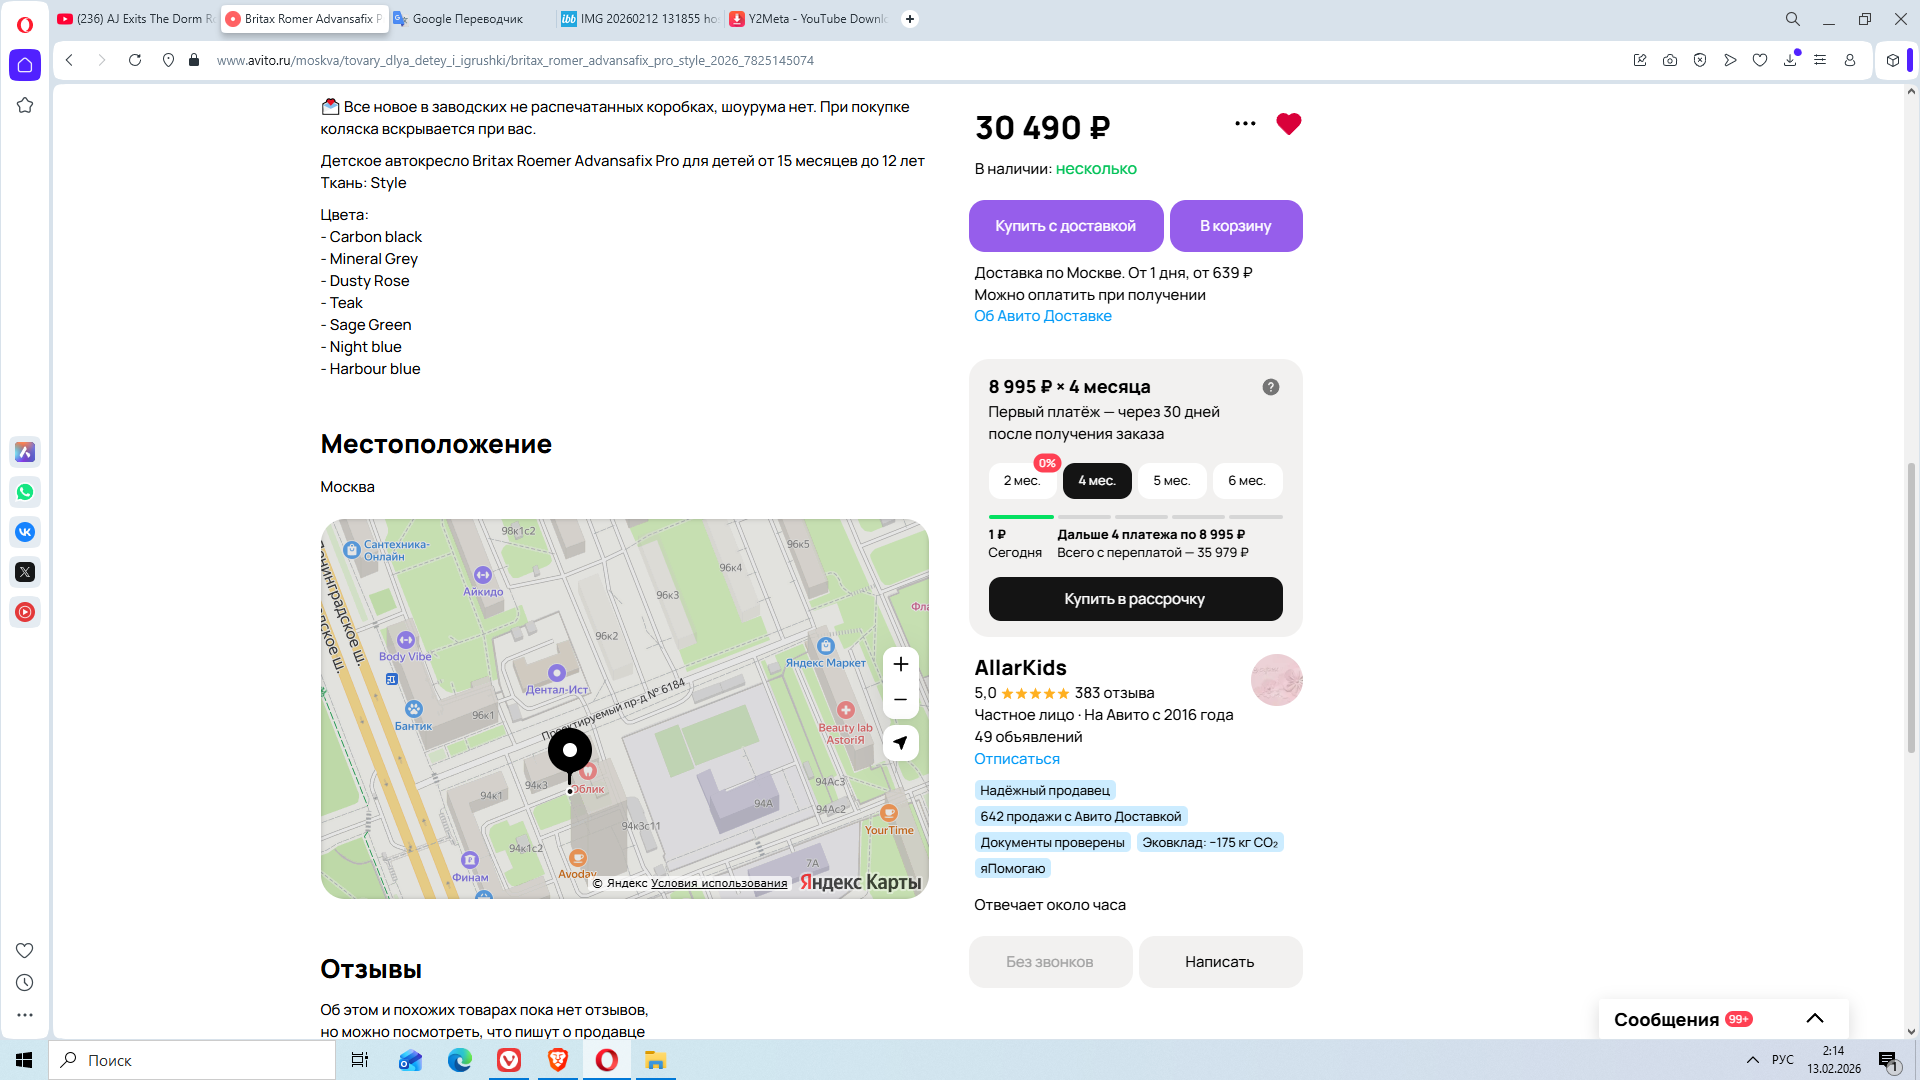Switch to the Google Переводчик tab

click(467, 19)
